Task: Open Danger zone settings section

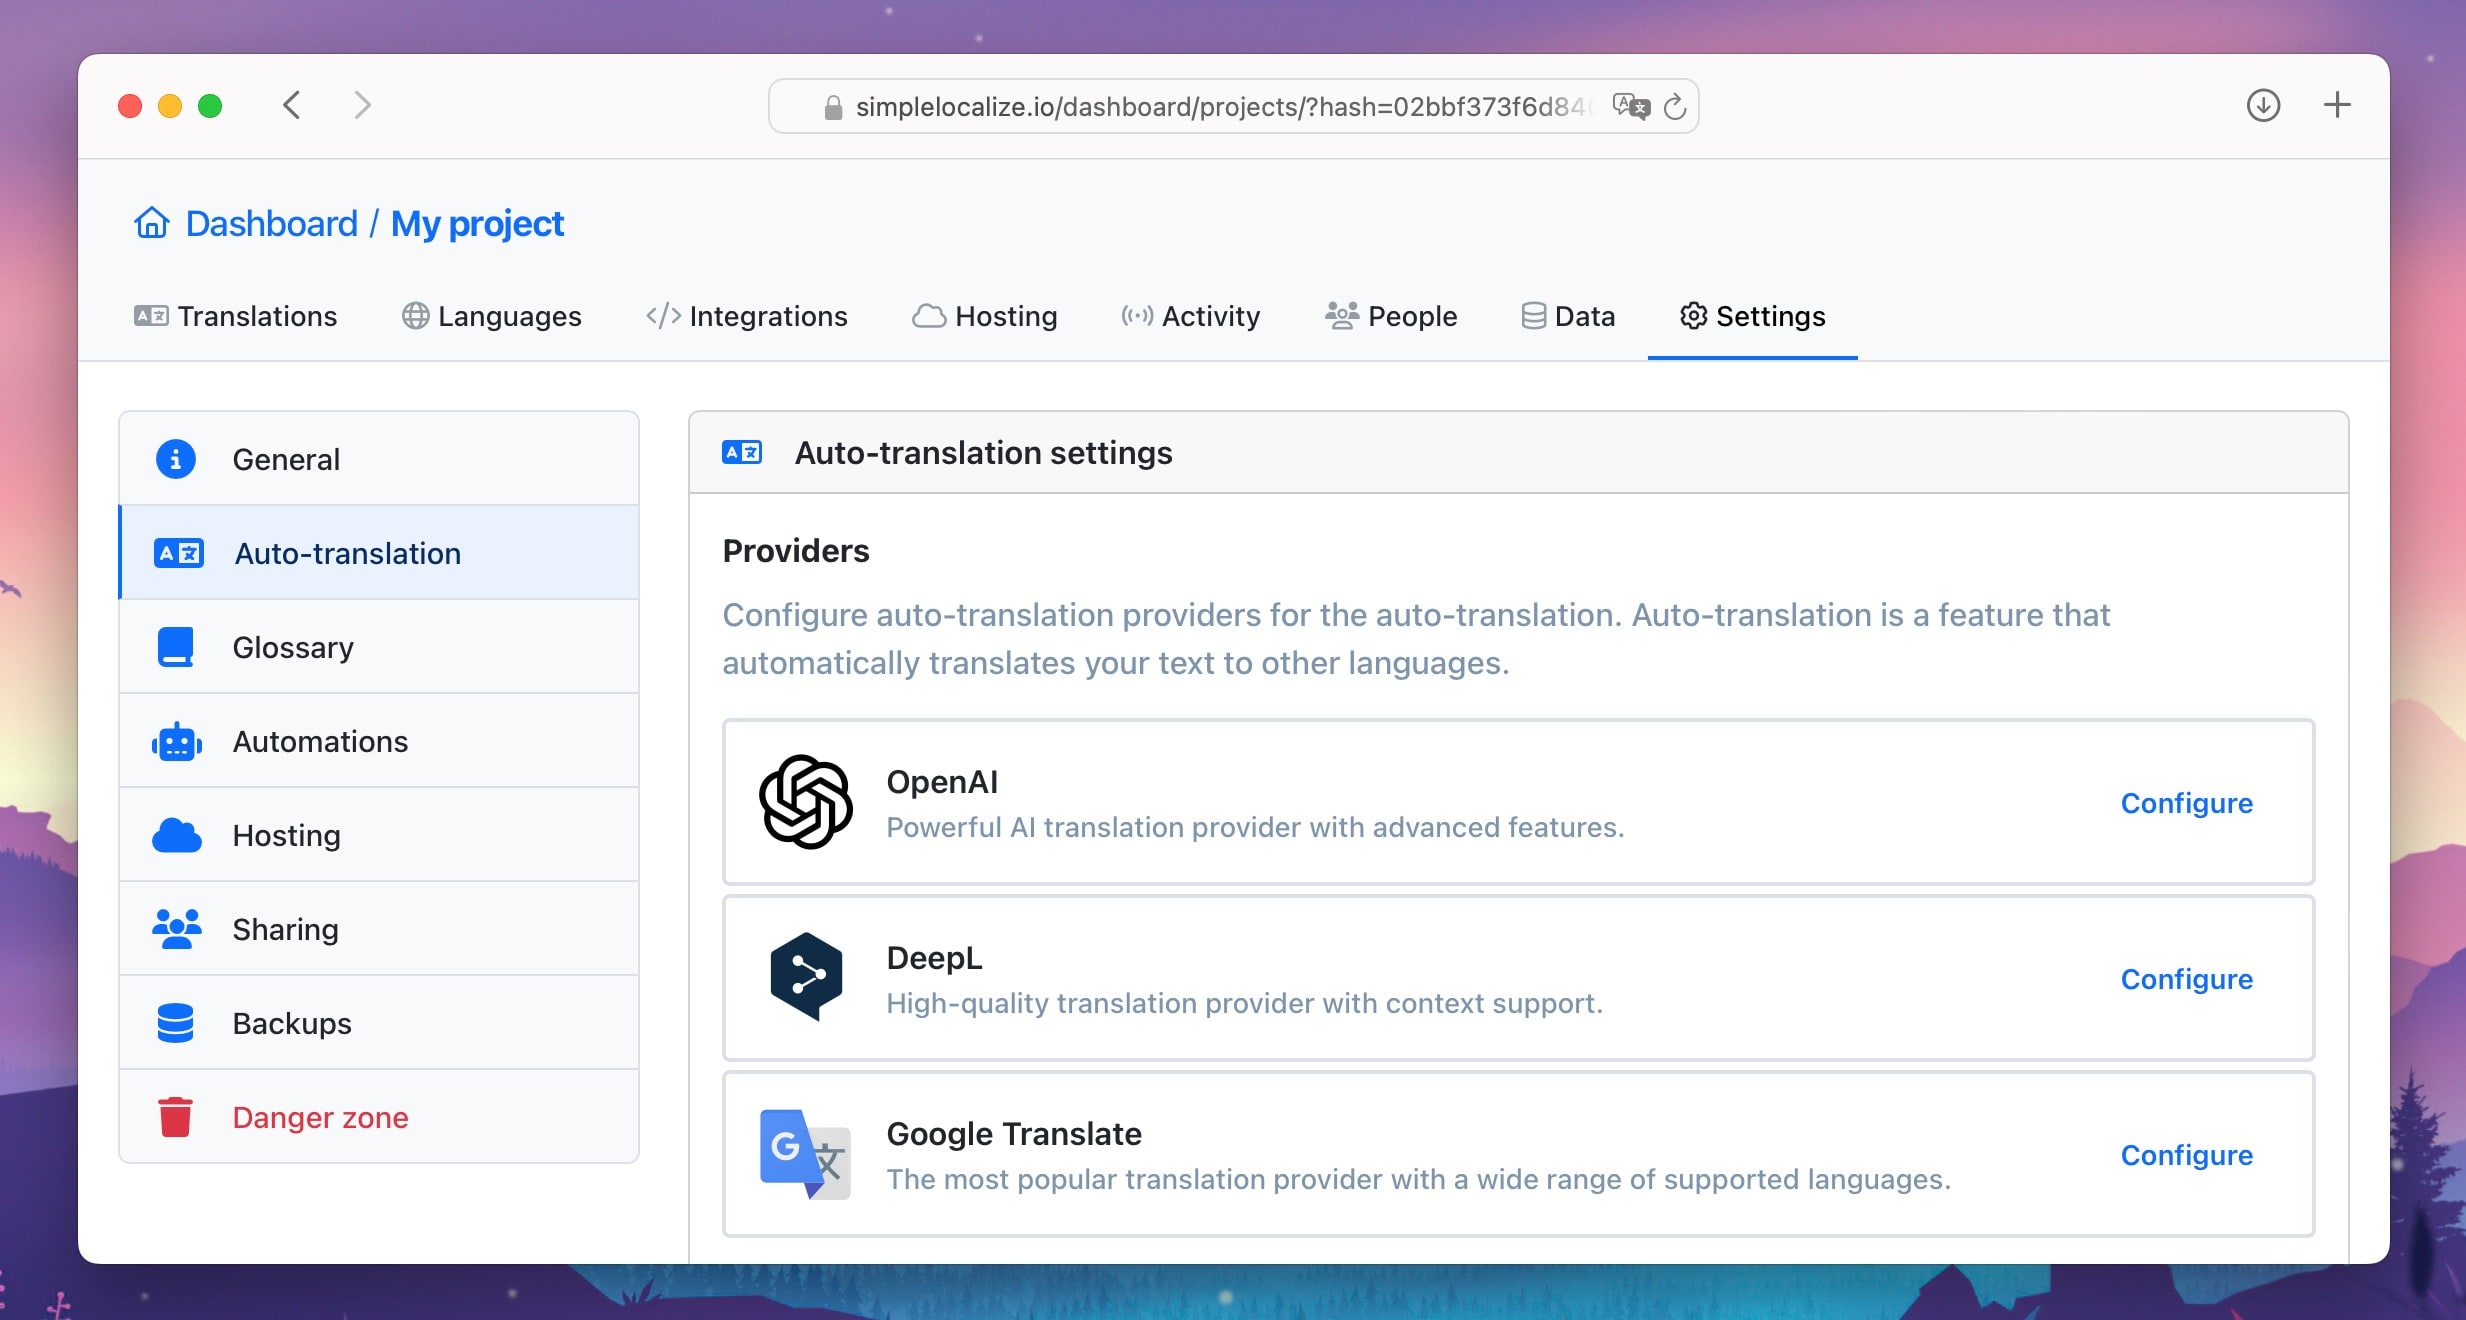Action: point(379,1117)
